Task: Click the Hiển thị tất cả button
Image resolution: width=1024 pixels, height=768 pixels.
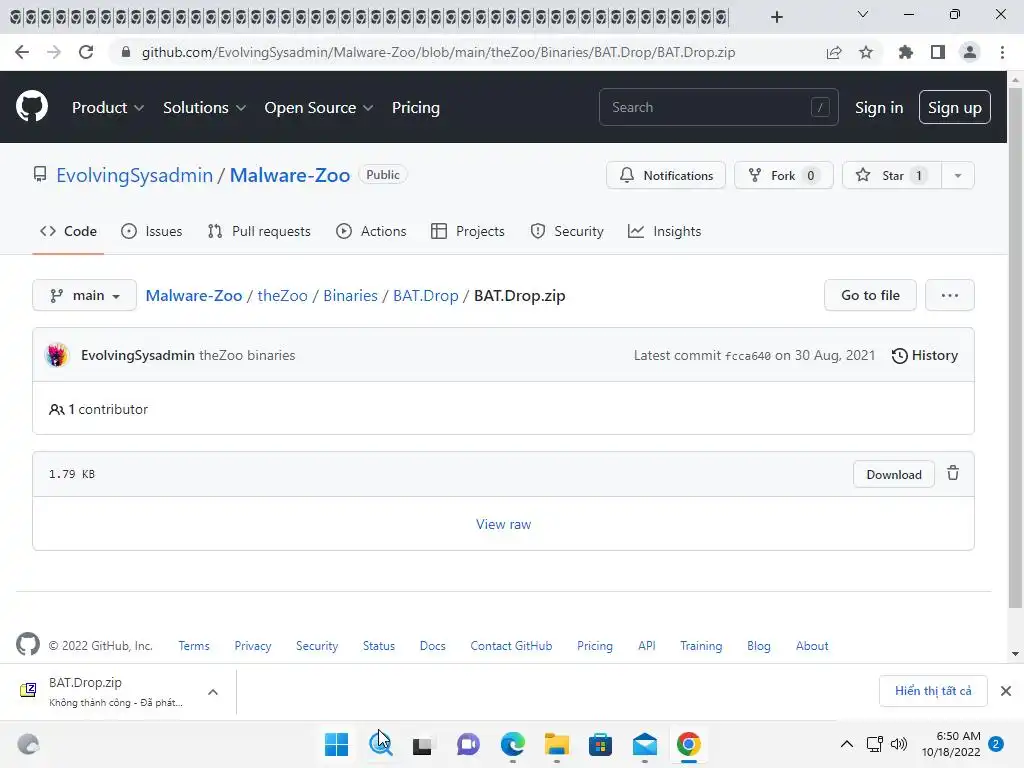Action: 933,691
